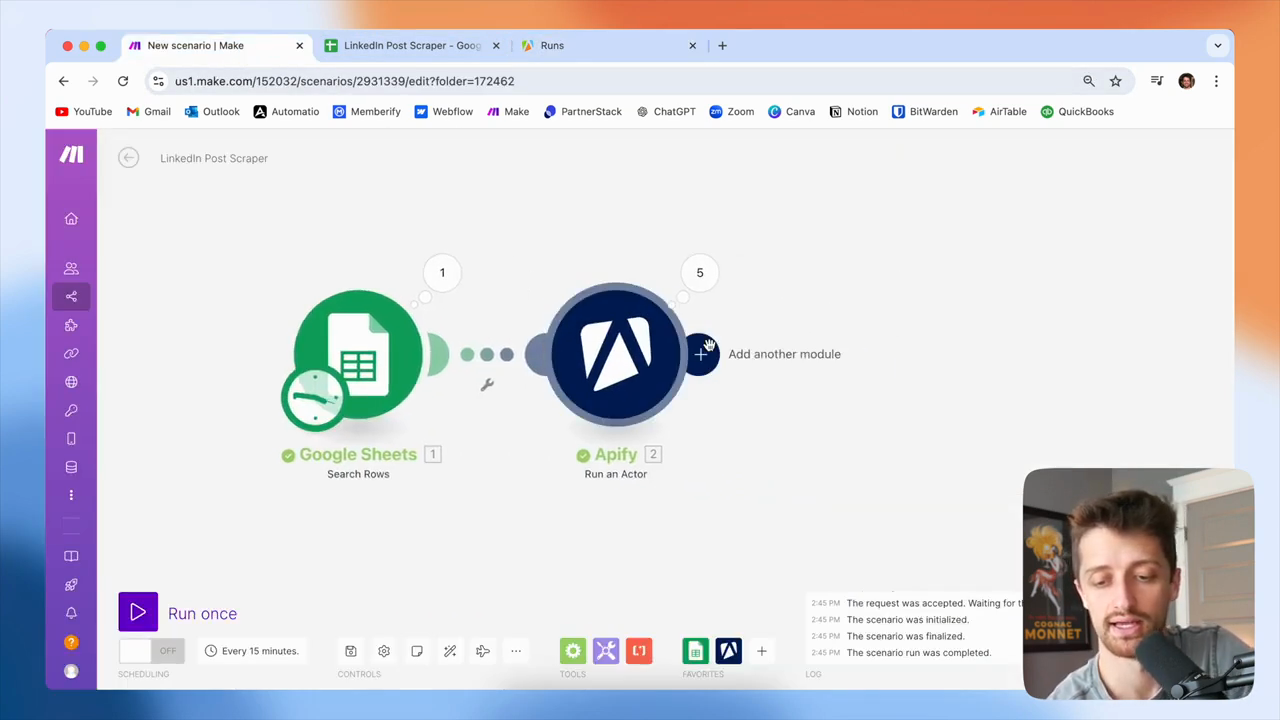Go back using the scenario back arrow
Image resolution: width=1280 pixels, height=720 pixels.
click(128, 157)
